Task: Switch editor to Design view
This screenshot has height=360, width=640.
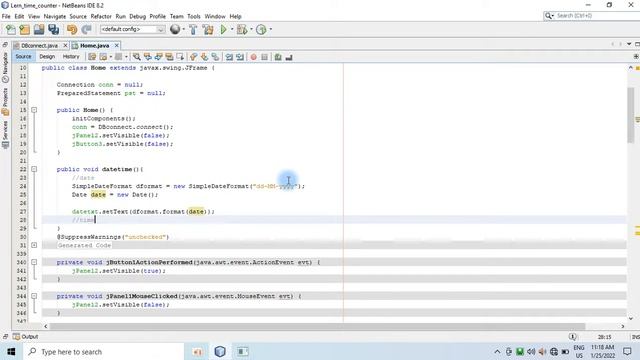Action: point(47,57)
